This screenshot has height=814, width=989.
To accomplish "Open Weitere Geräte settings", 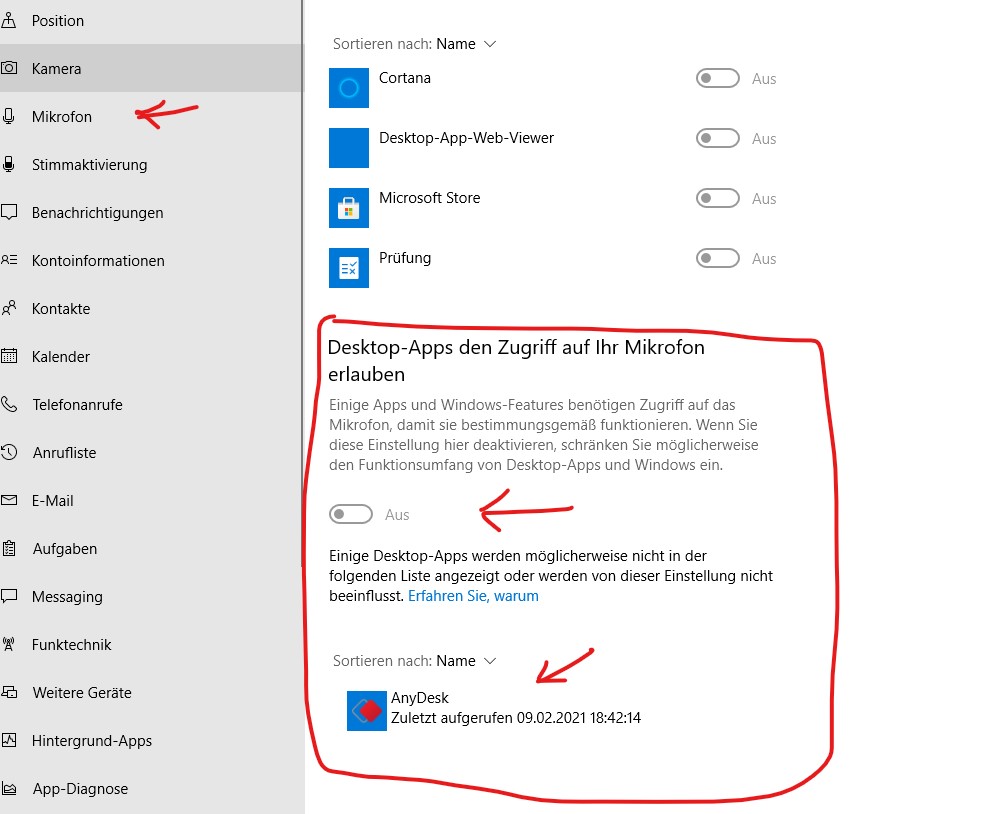I will [151, 692].
